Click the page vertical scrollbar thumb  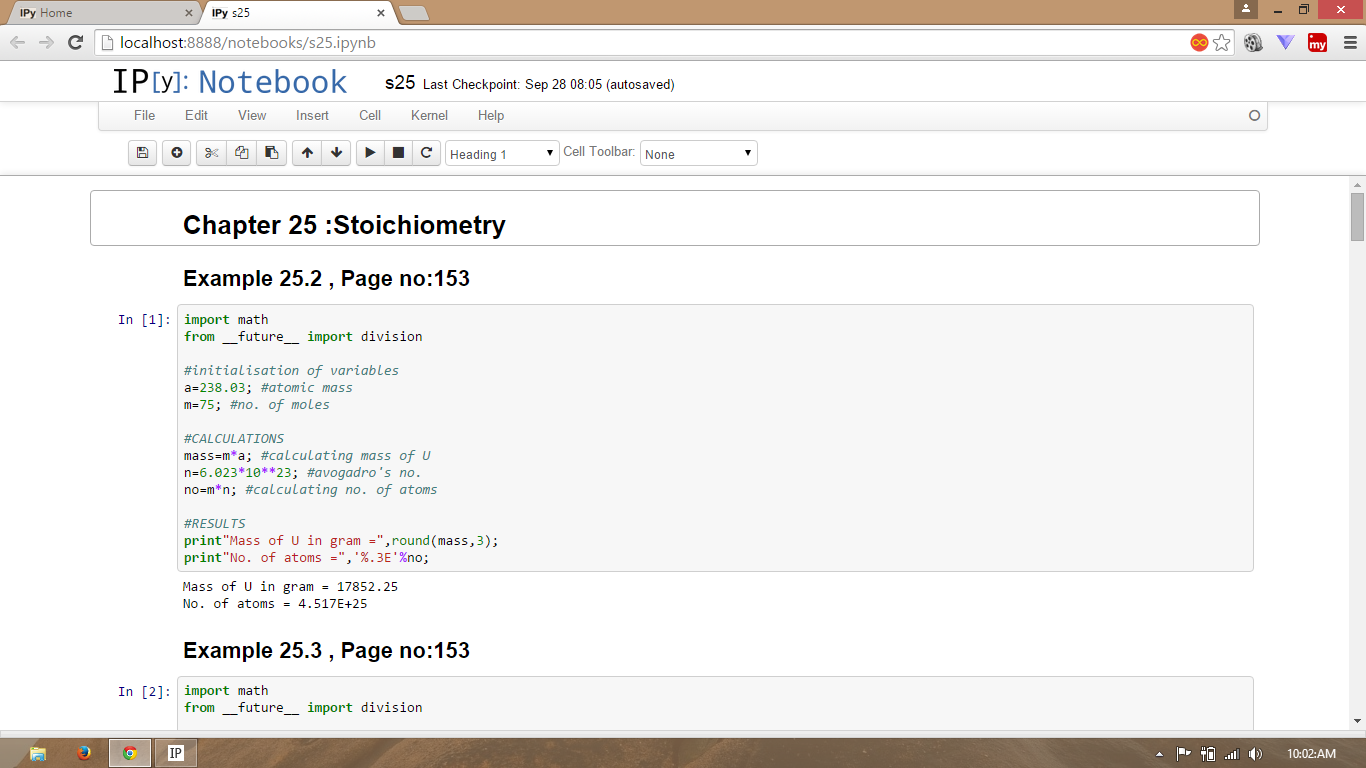pos(1357,216)
